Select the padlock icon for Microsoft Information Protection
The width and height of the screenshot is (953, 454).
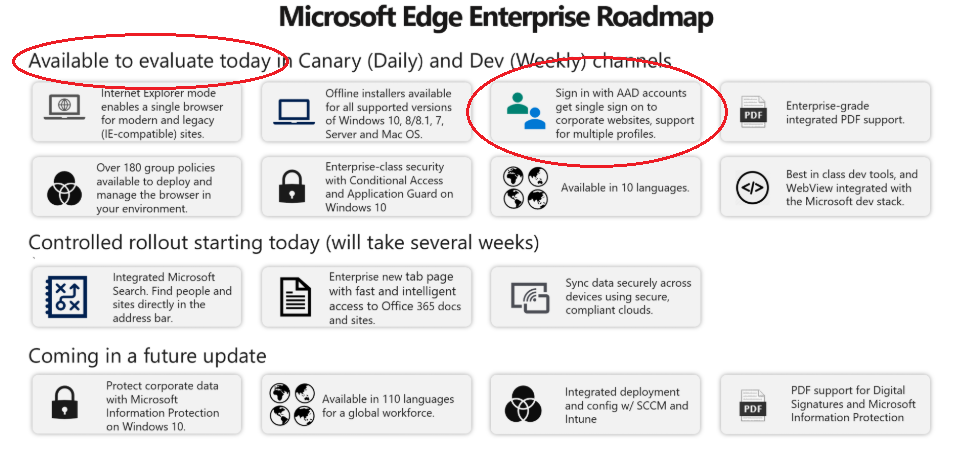[65, 403]
